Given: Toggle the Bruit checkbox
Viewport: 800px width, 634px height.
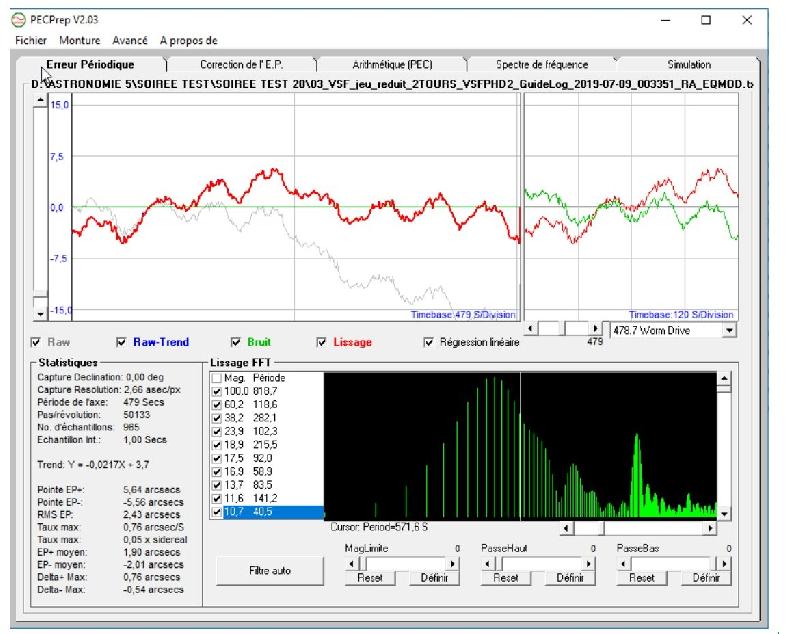Looking at the screenshot, I should (x=236, y=342).
